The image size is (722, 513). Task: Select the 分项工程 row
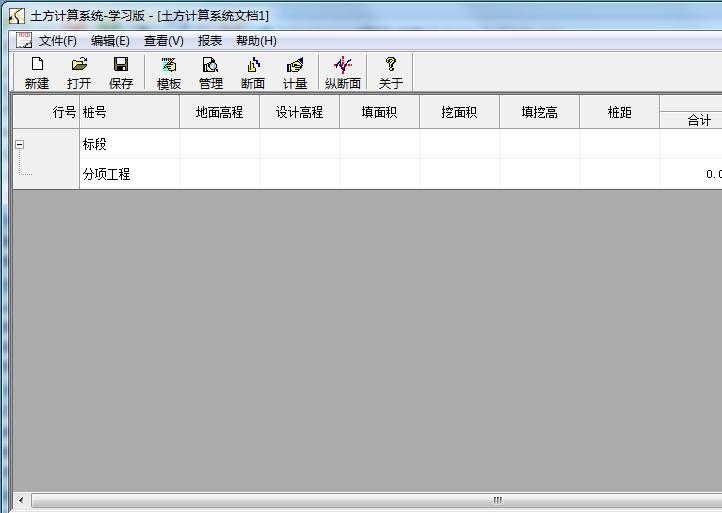(x=106, y=174)
